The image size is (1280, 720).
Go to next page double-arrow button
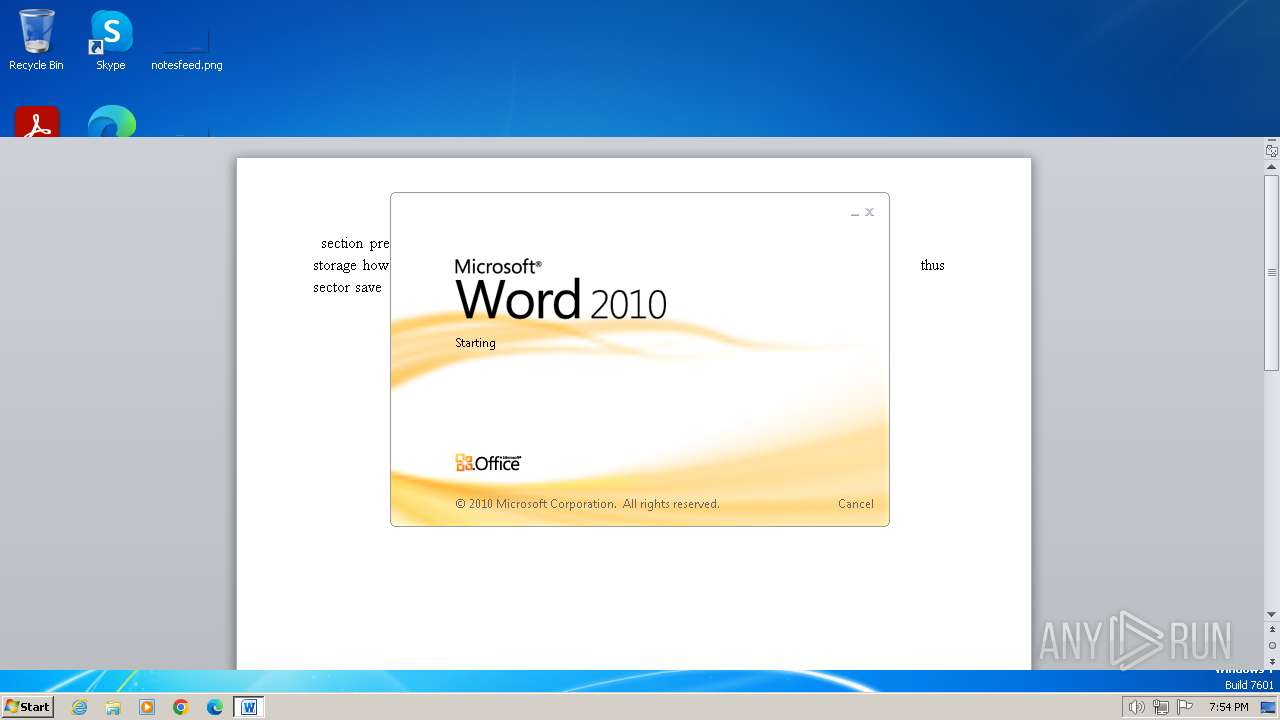tap(1272, 662)
